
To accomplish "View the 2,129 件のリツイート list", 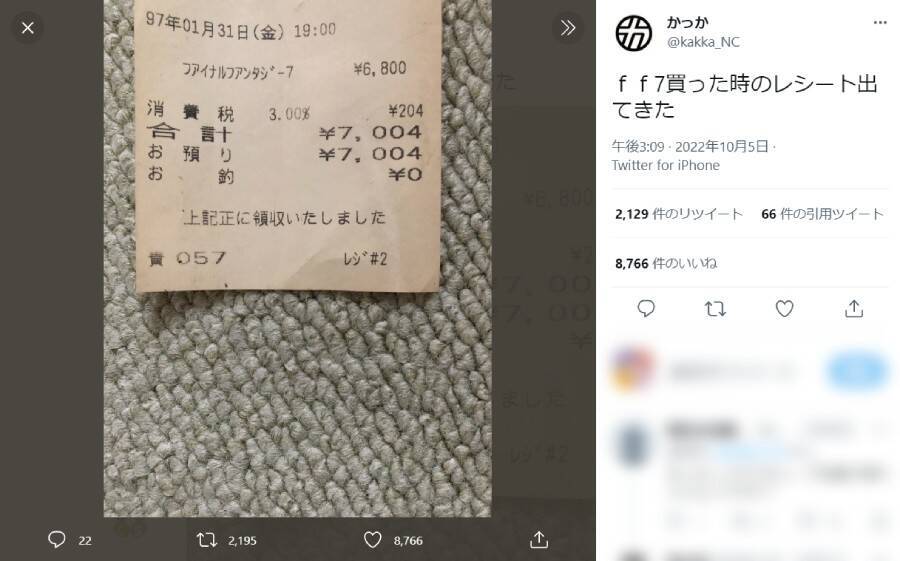I will [679, 214].
